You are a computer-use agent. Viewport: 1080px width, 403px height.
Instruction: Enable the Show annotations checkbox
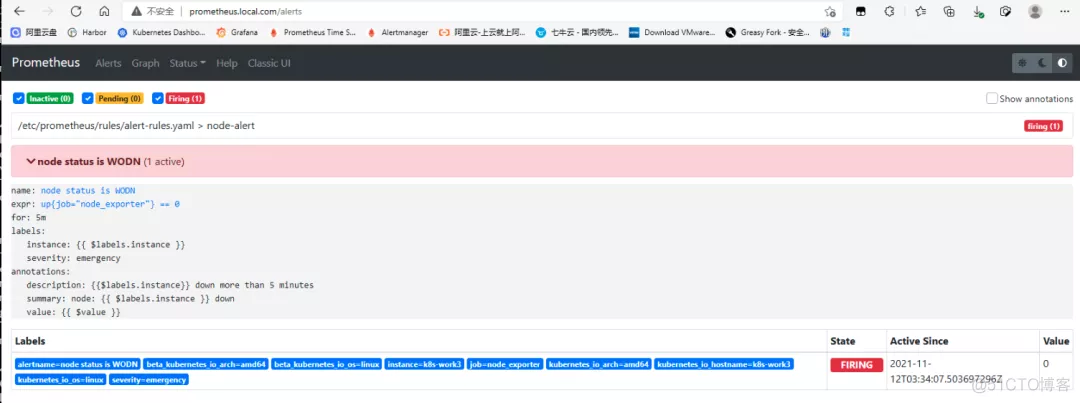[x=992, y=99]
